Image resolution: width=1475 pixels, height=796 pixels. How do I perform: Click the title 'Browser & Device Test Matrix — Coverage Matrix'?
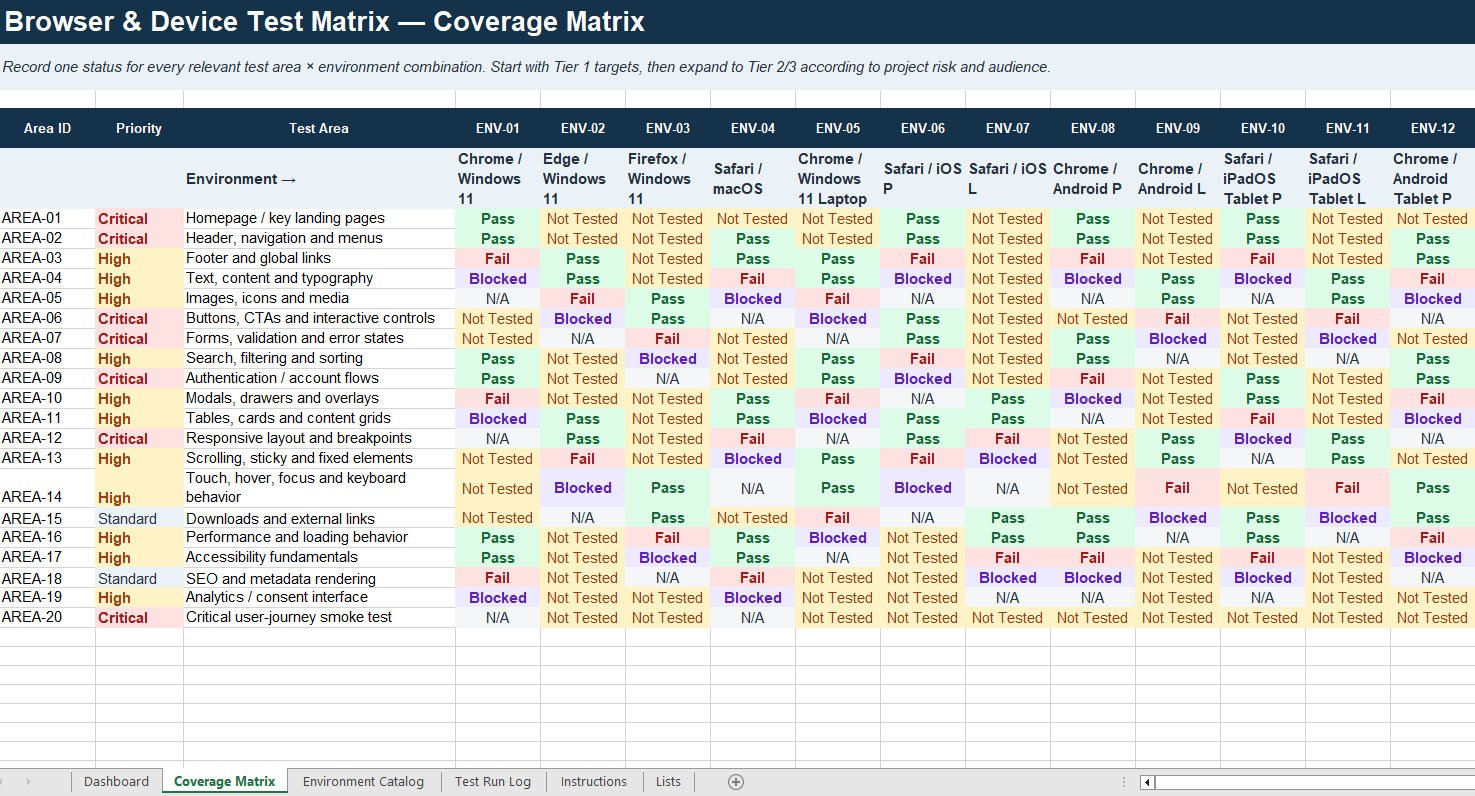325,21
